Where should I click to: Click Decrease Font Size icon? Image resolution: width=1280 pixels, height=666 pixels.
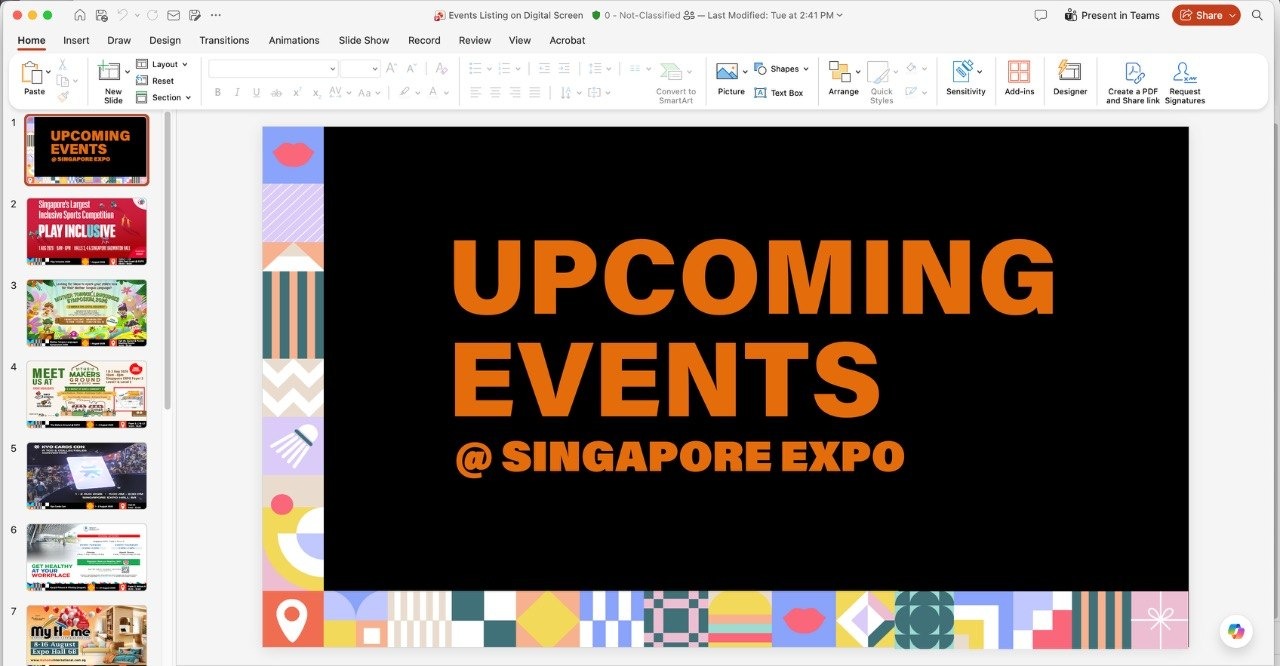pyautogui.click(x=411, y=68)
